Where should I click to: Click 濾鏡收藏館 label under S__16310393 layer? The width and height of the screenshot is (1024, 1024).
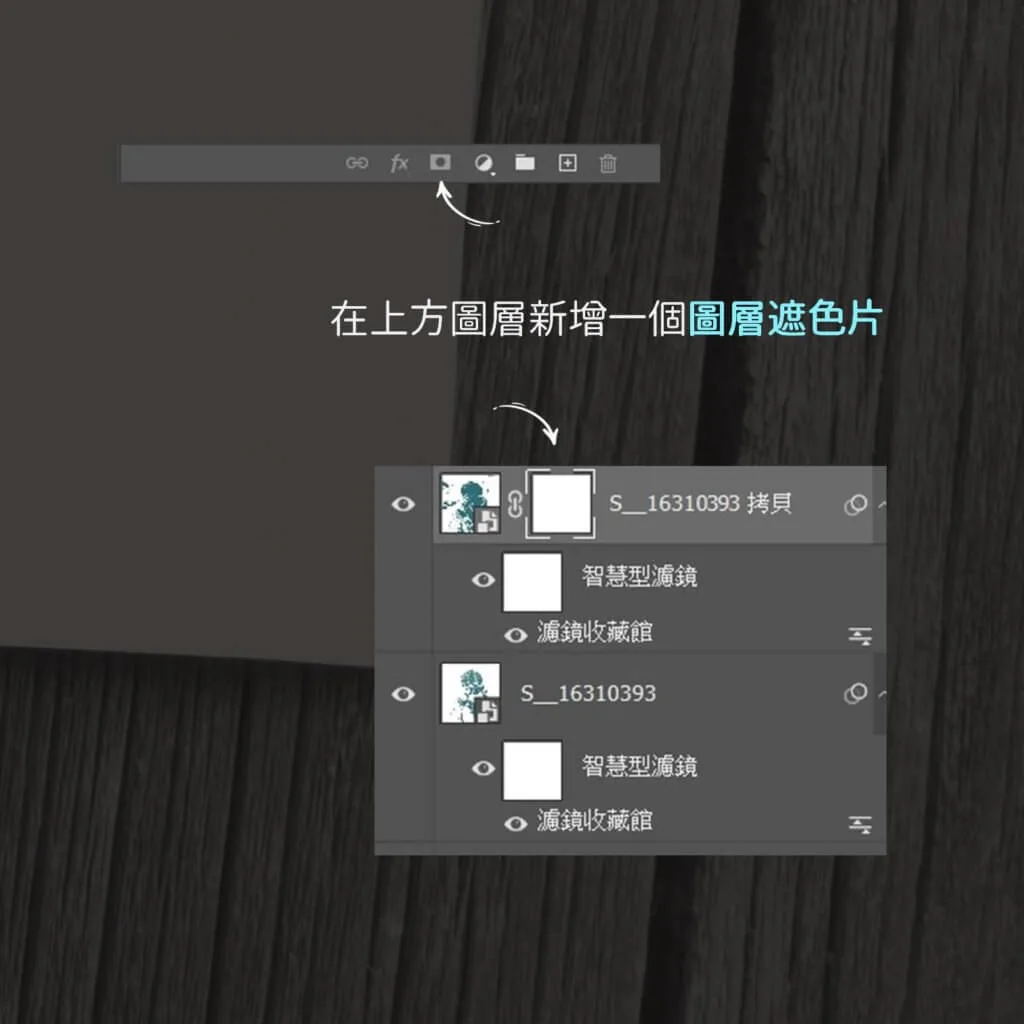[594, 821]
